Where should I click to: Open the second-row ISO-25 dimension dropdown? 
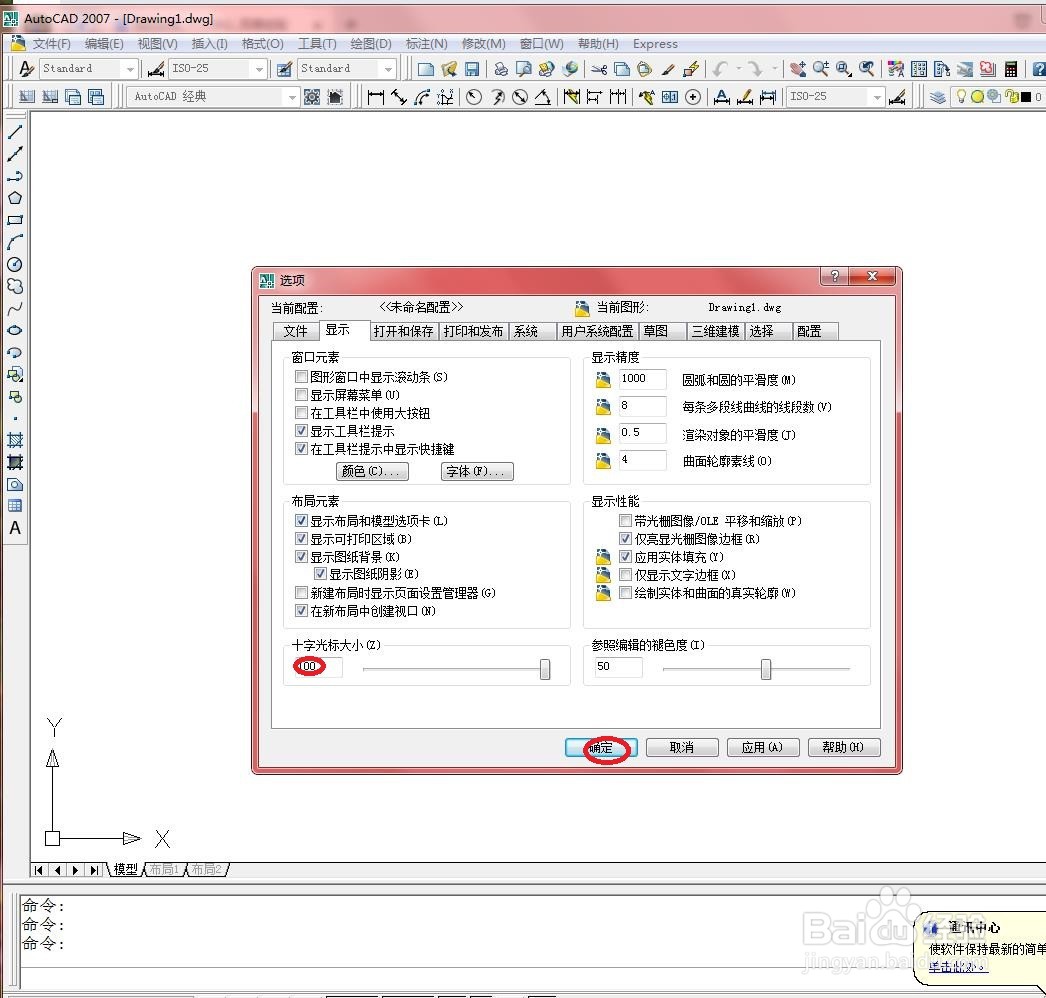coord(877,97)
